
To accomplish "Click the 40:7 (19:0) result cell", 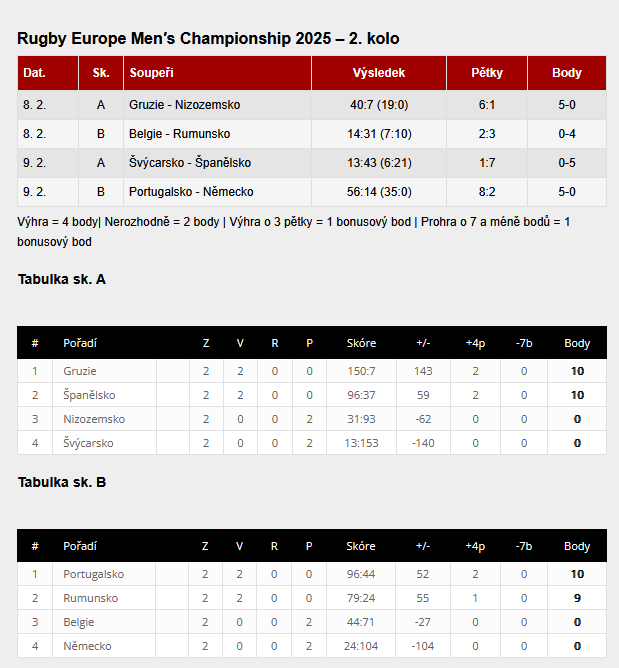I will pyautogui.click(x=379, y=105).
